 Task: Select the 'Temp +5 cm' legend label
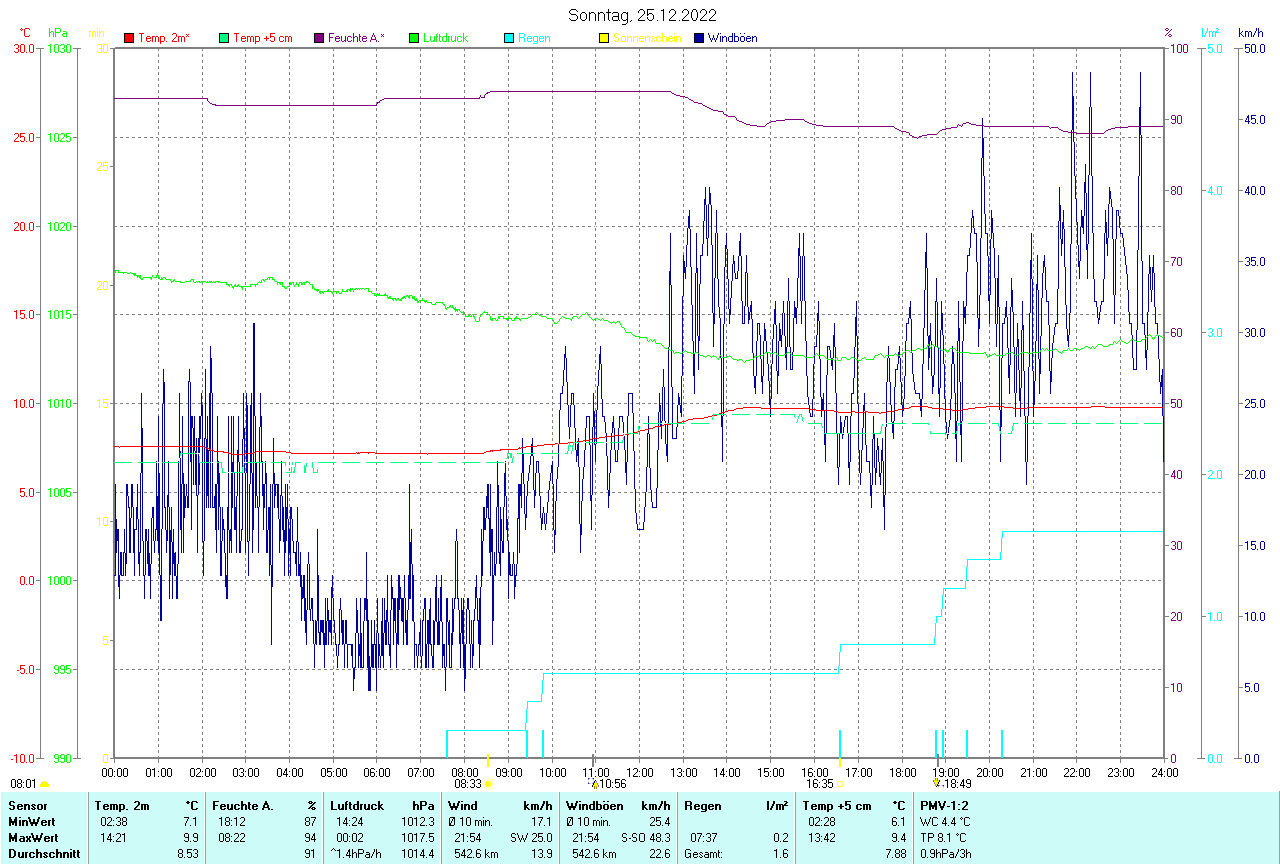[263, 38]
